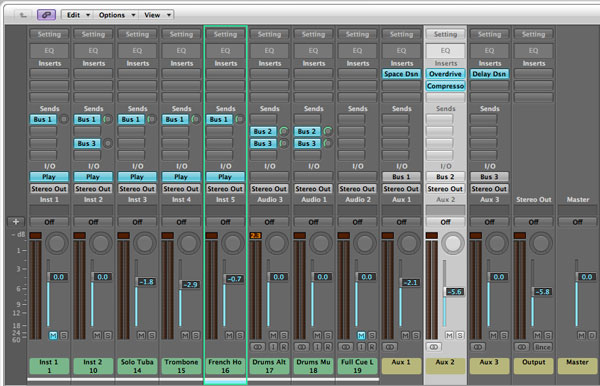The height and width of the screenshot is (386, 600).
Task: Toggle stereo format icon on Aux 2 channel
Action: pos(434,347)
